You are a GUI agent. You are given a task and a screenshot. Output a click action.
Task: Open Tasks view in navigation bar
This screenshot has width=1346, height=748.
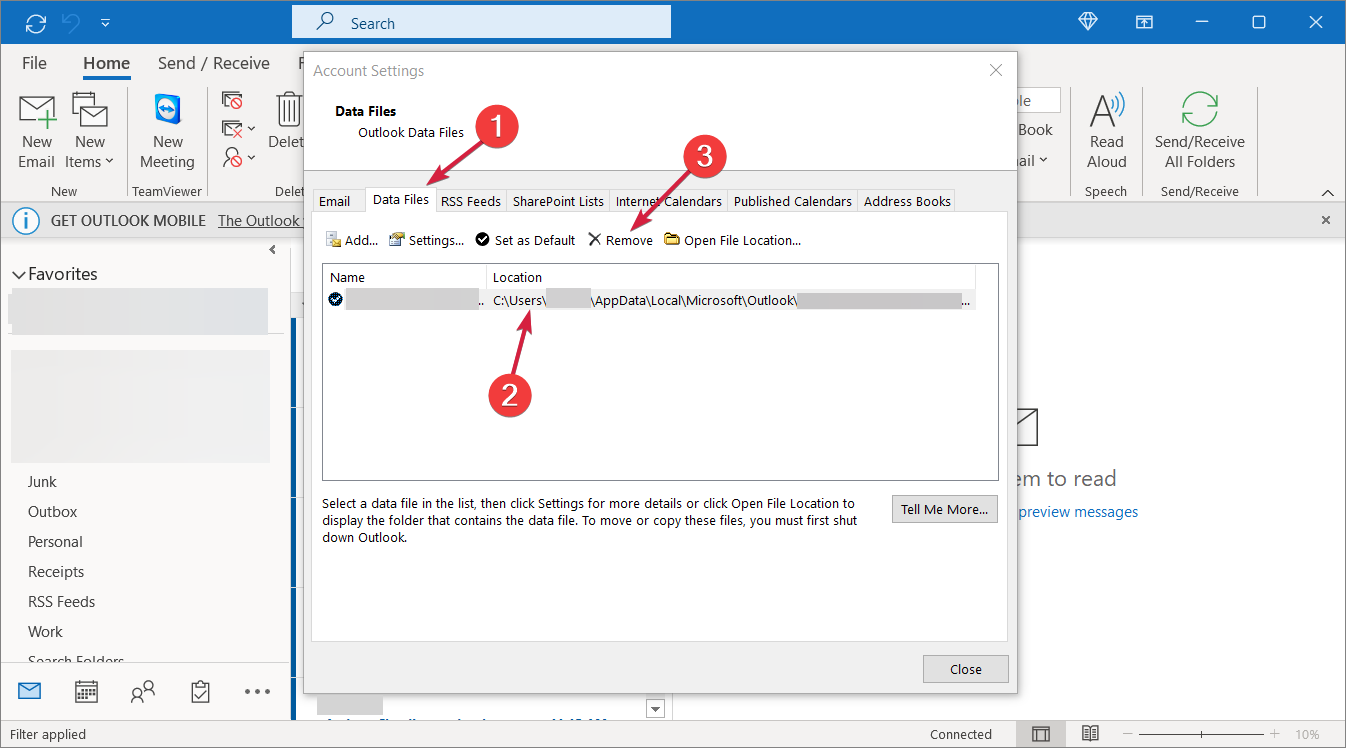pyautogui.click(x=200, y=691)
